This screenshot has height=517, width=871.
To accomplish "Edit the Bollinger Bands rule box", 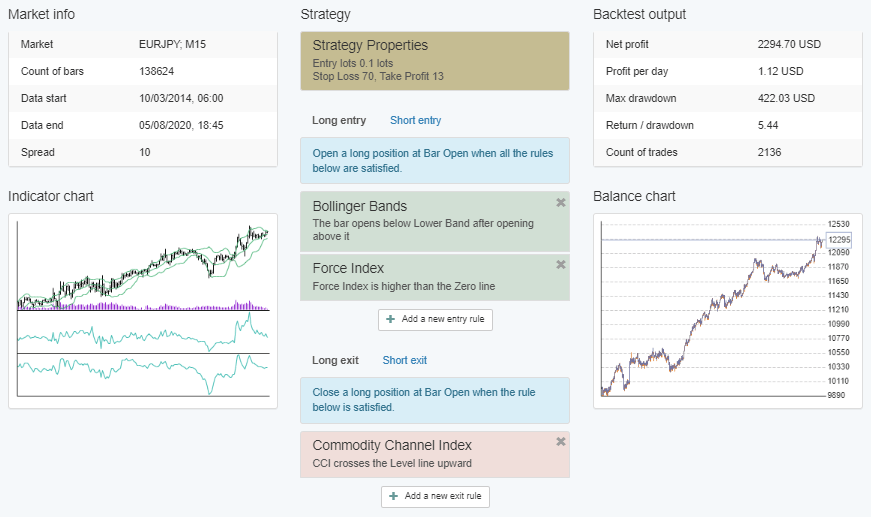I will click(x=425, y=221).
